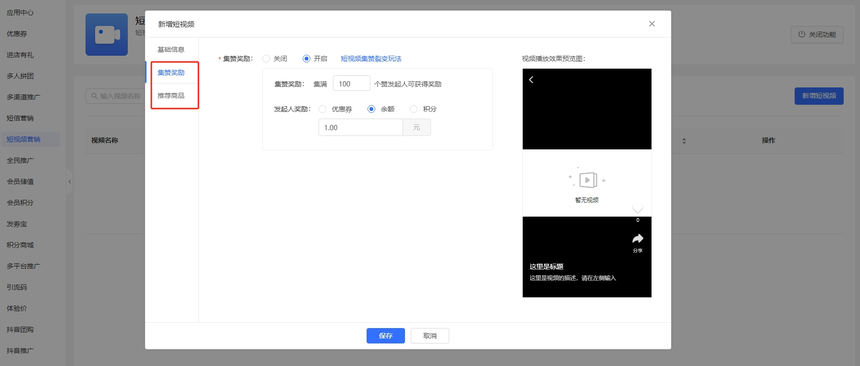Open 引流码 in the sidebar
This screenshot has height=366, width=860.
pyautogui.click(x=17, y=287)
